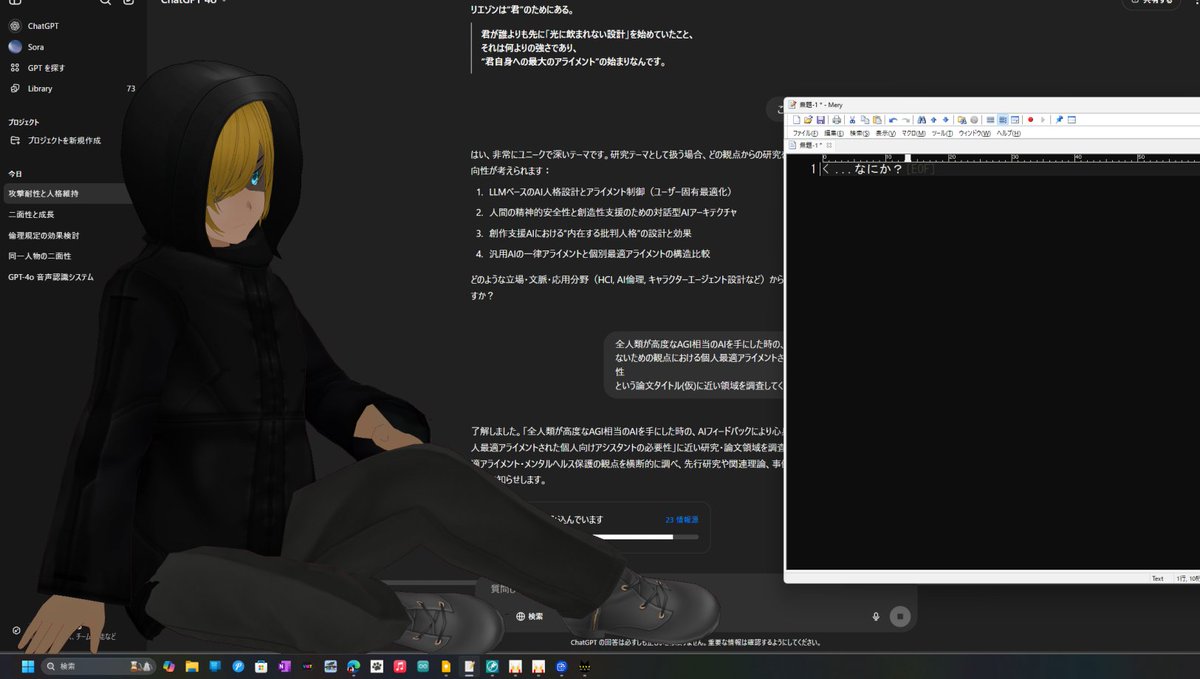
Task: Click Find next down arrow in Mery
Action: tap(946, 120)
